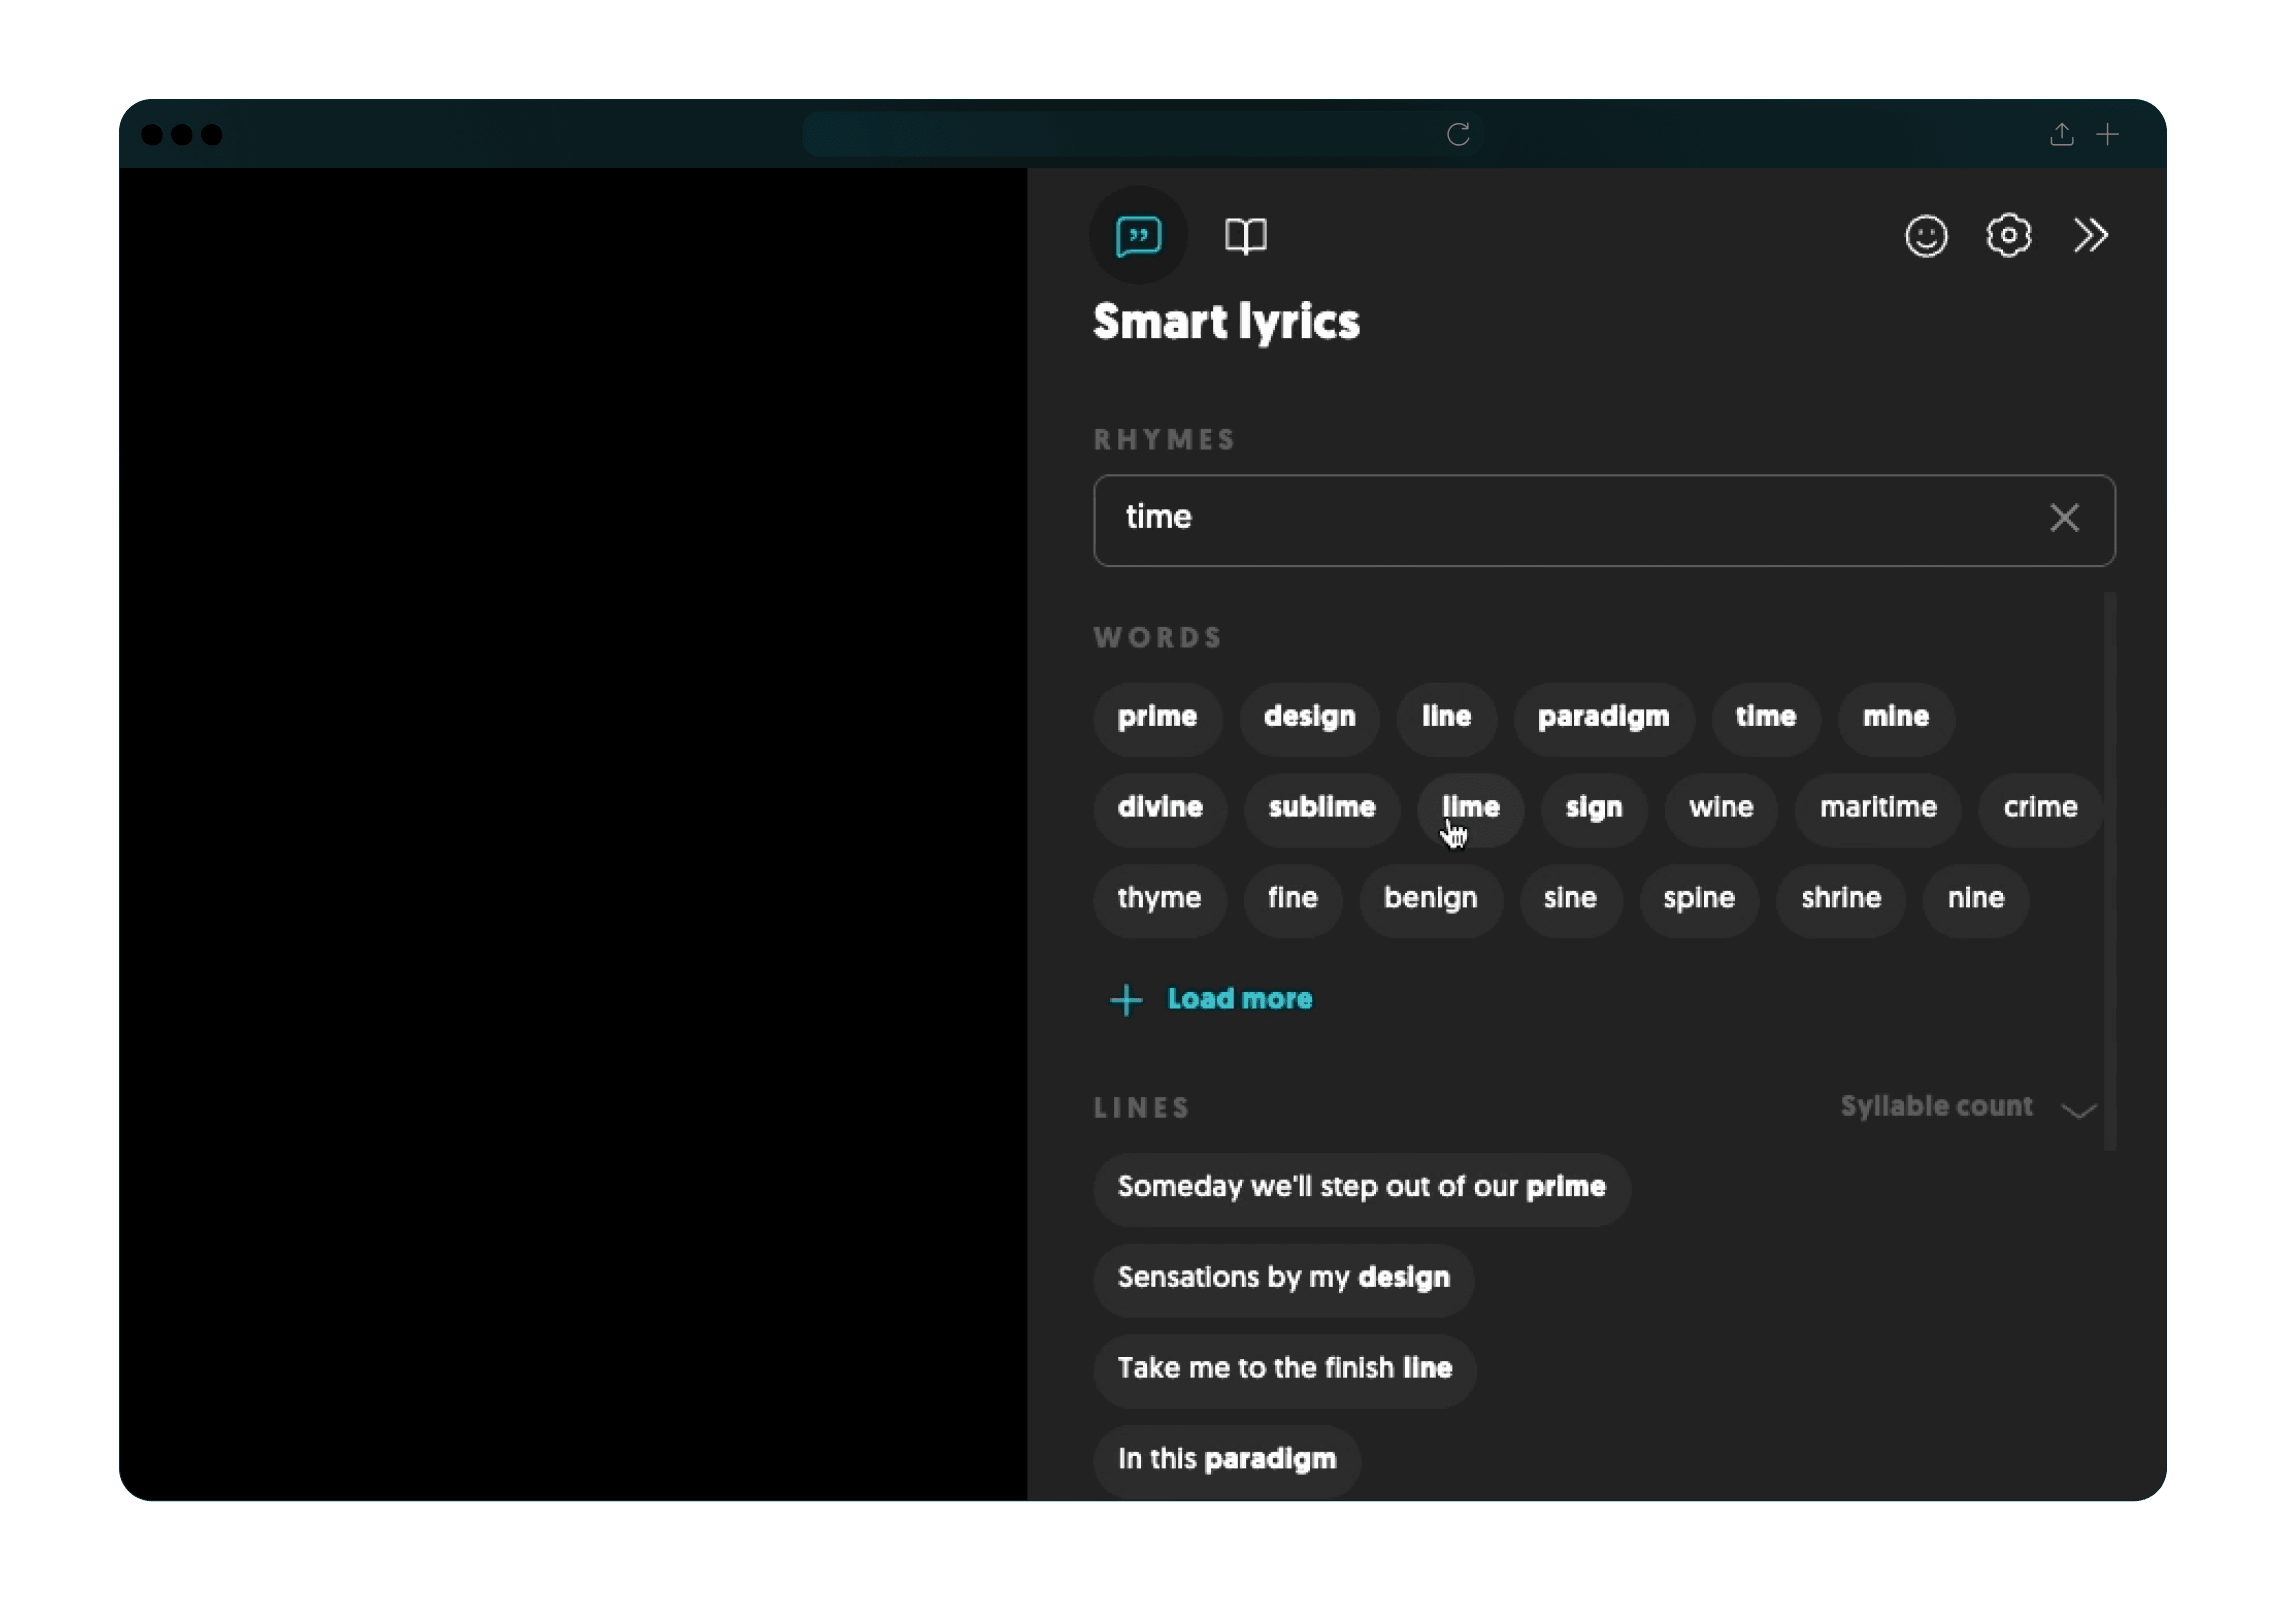This screenshot has width=2286, height=1601.
Task: Switch to the open book dictionary tab
Action: tap(1245, 236)
